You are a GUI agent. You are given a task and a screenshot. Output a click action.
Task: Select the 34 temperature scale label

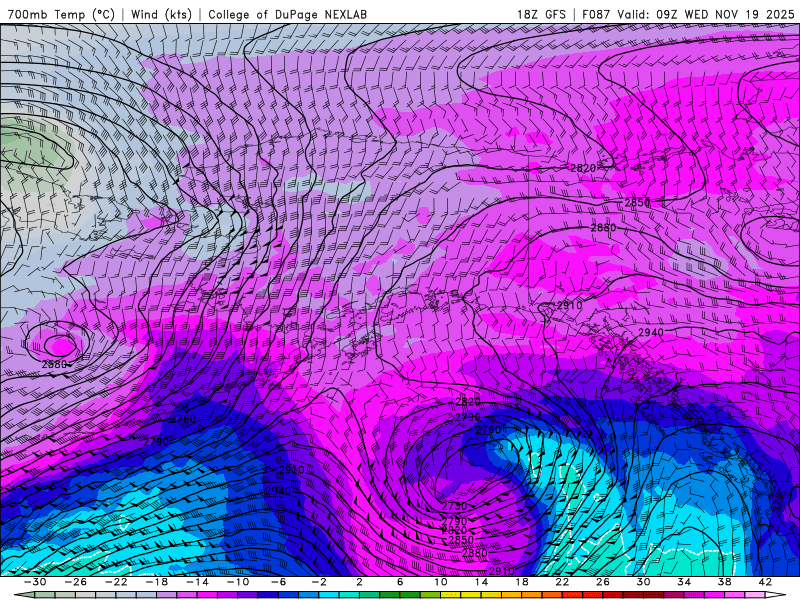pos(684,582)
